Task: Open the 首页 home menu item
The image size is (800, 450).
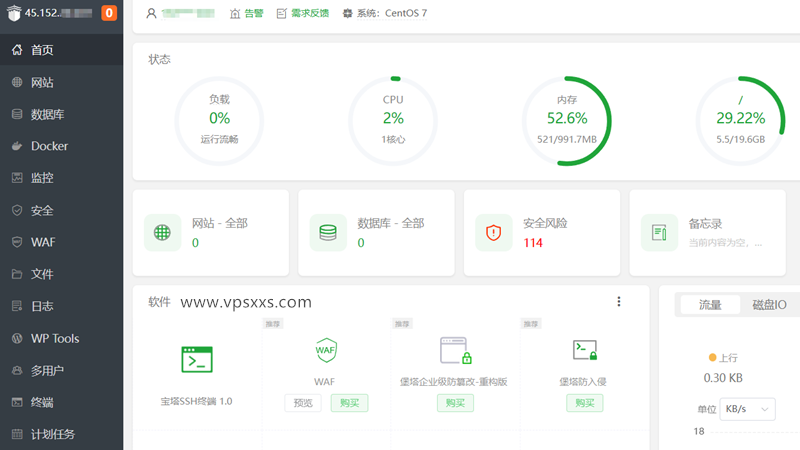Action: 61,50
